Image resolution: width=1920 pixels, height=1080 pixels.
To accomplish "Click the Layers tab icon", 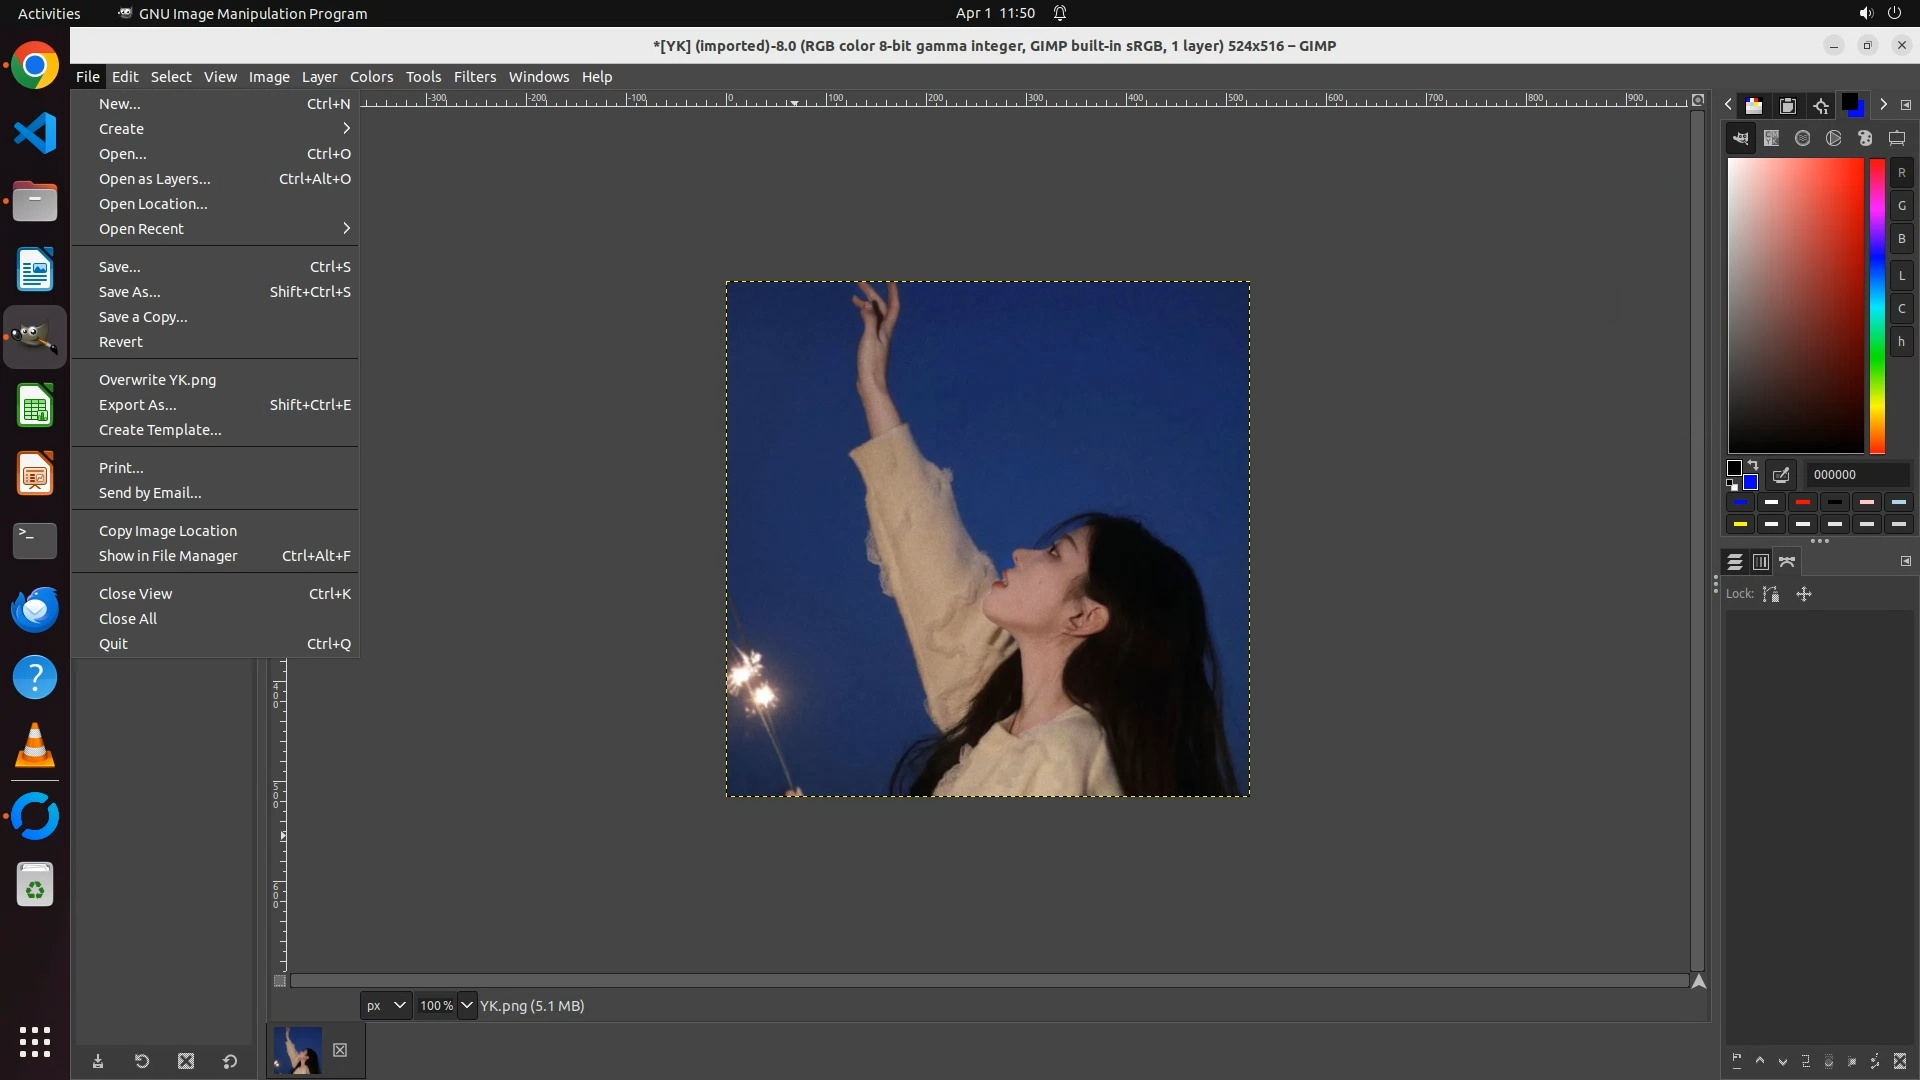I will click(x=1735, y=562).
